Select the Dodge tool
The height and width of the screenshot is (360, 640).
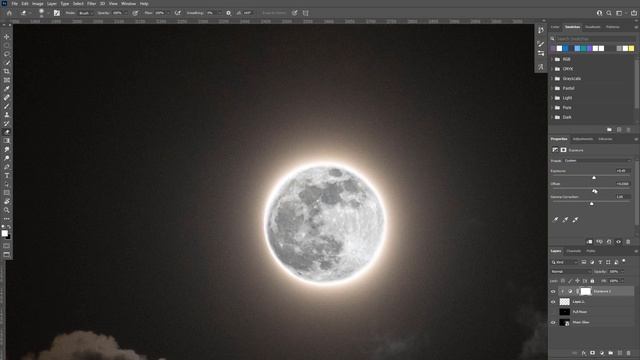pos(7,158)
